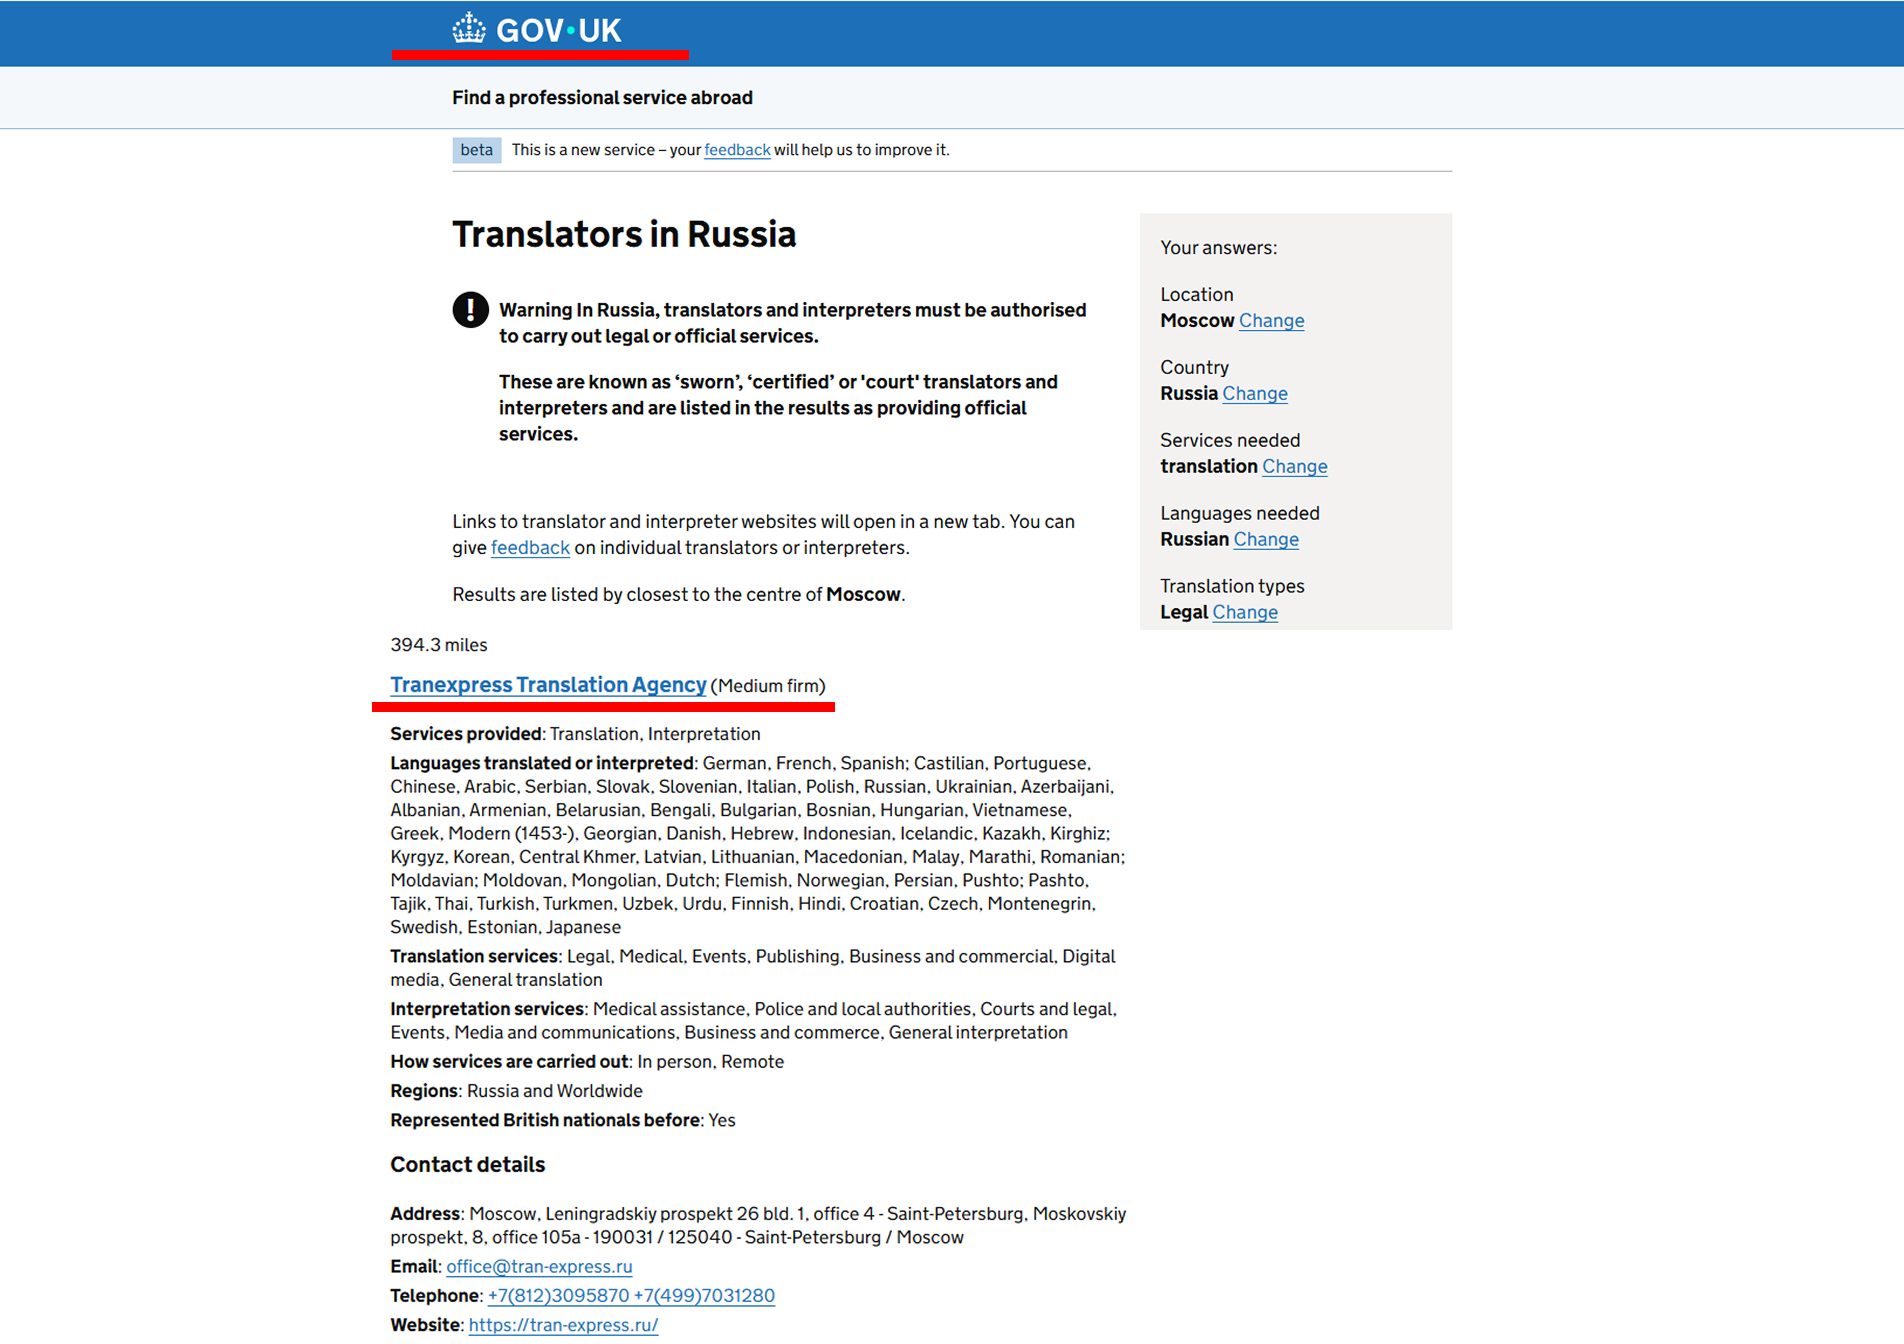Click the '(Medium firm)' label

tap(768, 686)
